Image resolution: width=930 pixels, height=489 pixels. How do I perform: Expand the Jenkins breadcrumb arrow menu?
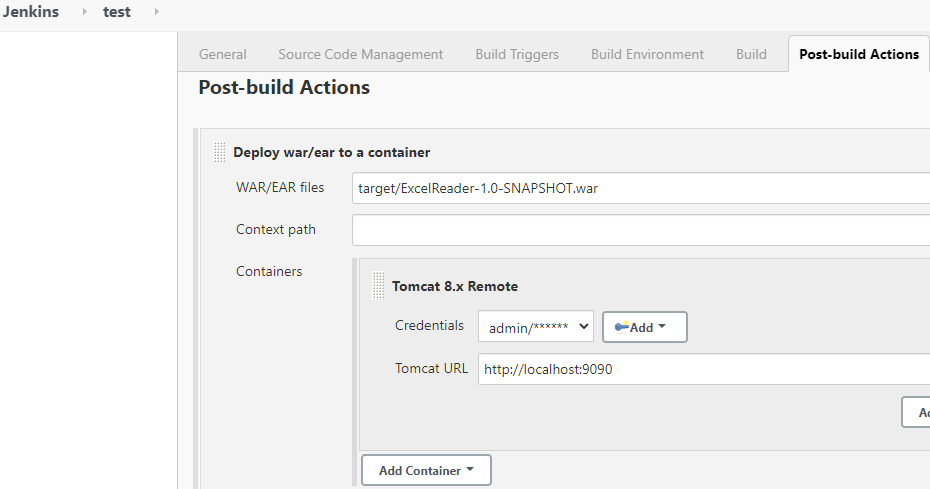pyautogui.click(x=84, y=12)
